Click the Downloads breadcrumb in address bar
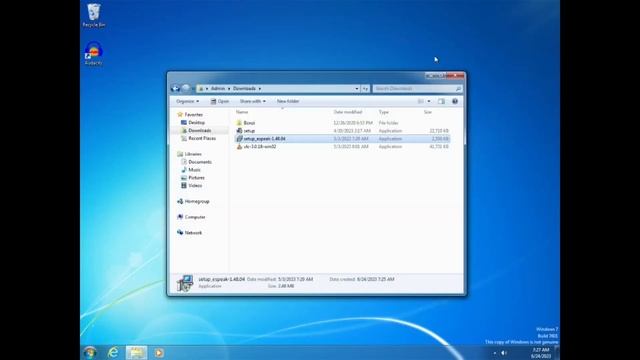The image size is (640, 360). pos(244,89)
